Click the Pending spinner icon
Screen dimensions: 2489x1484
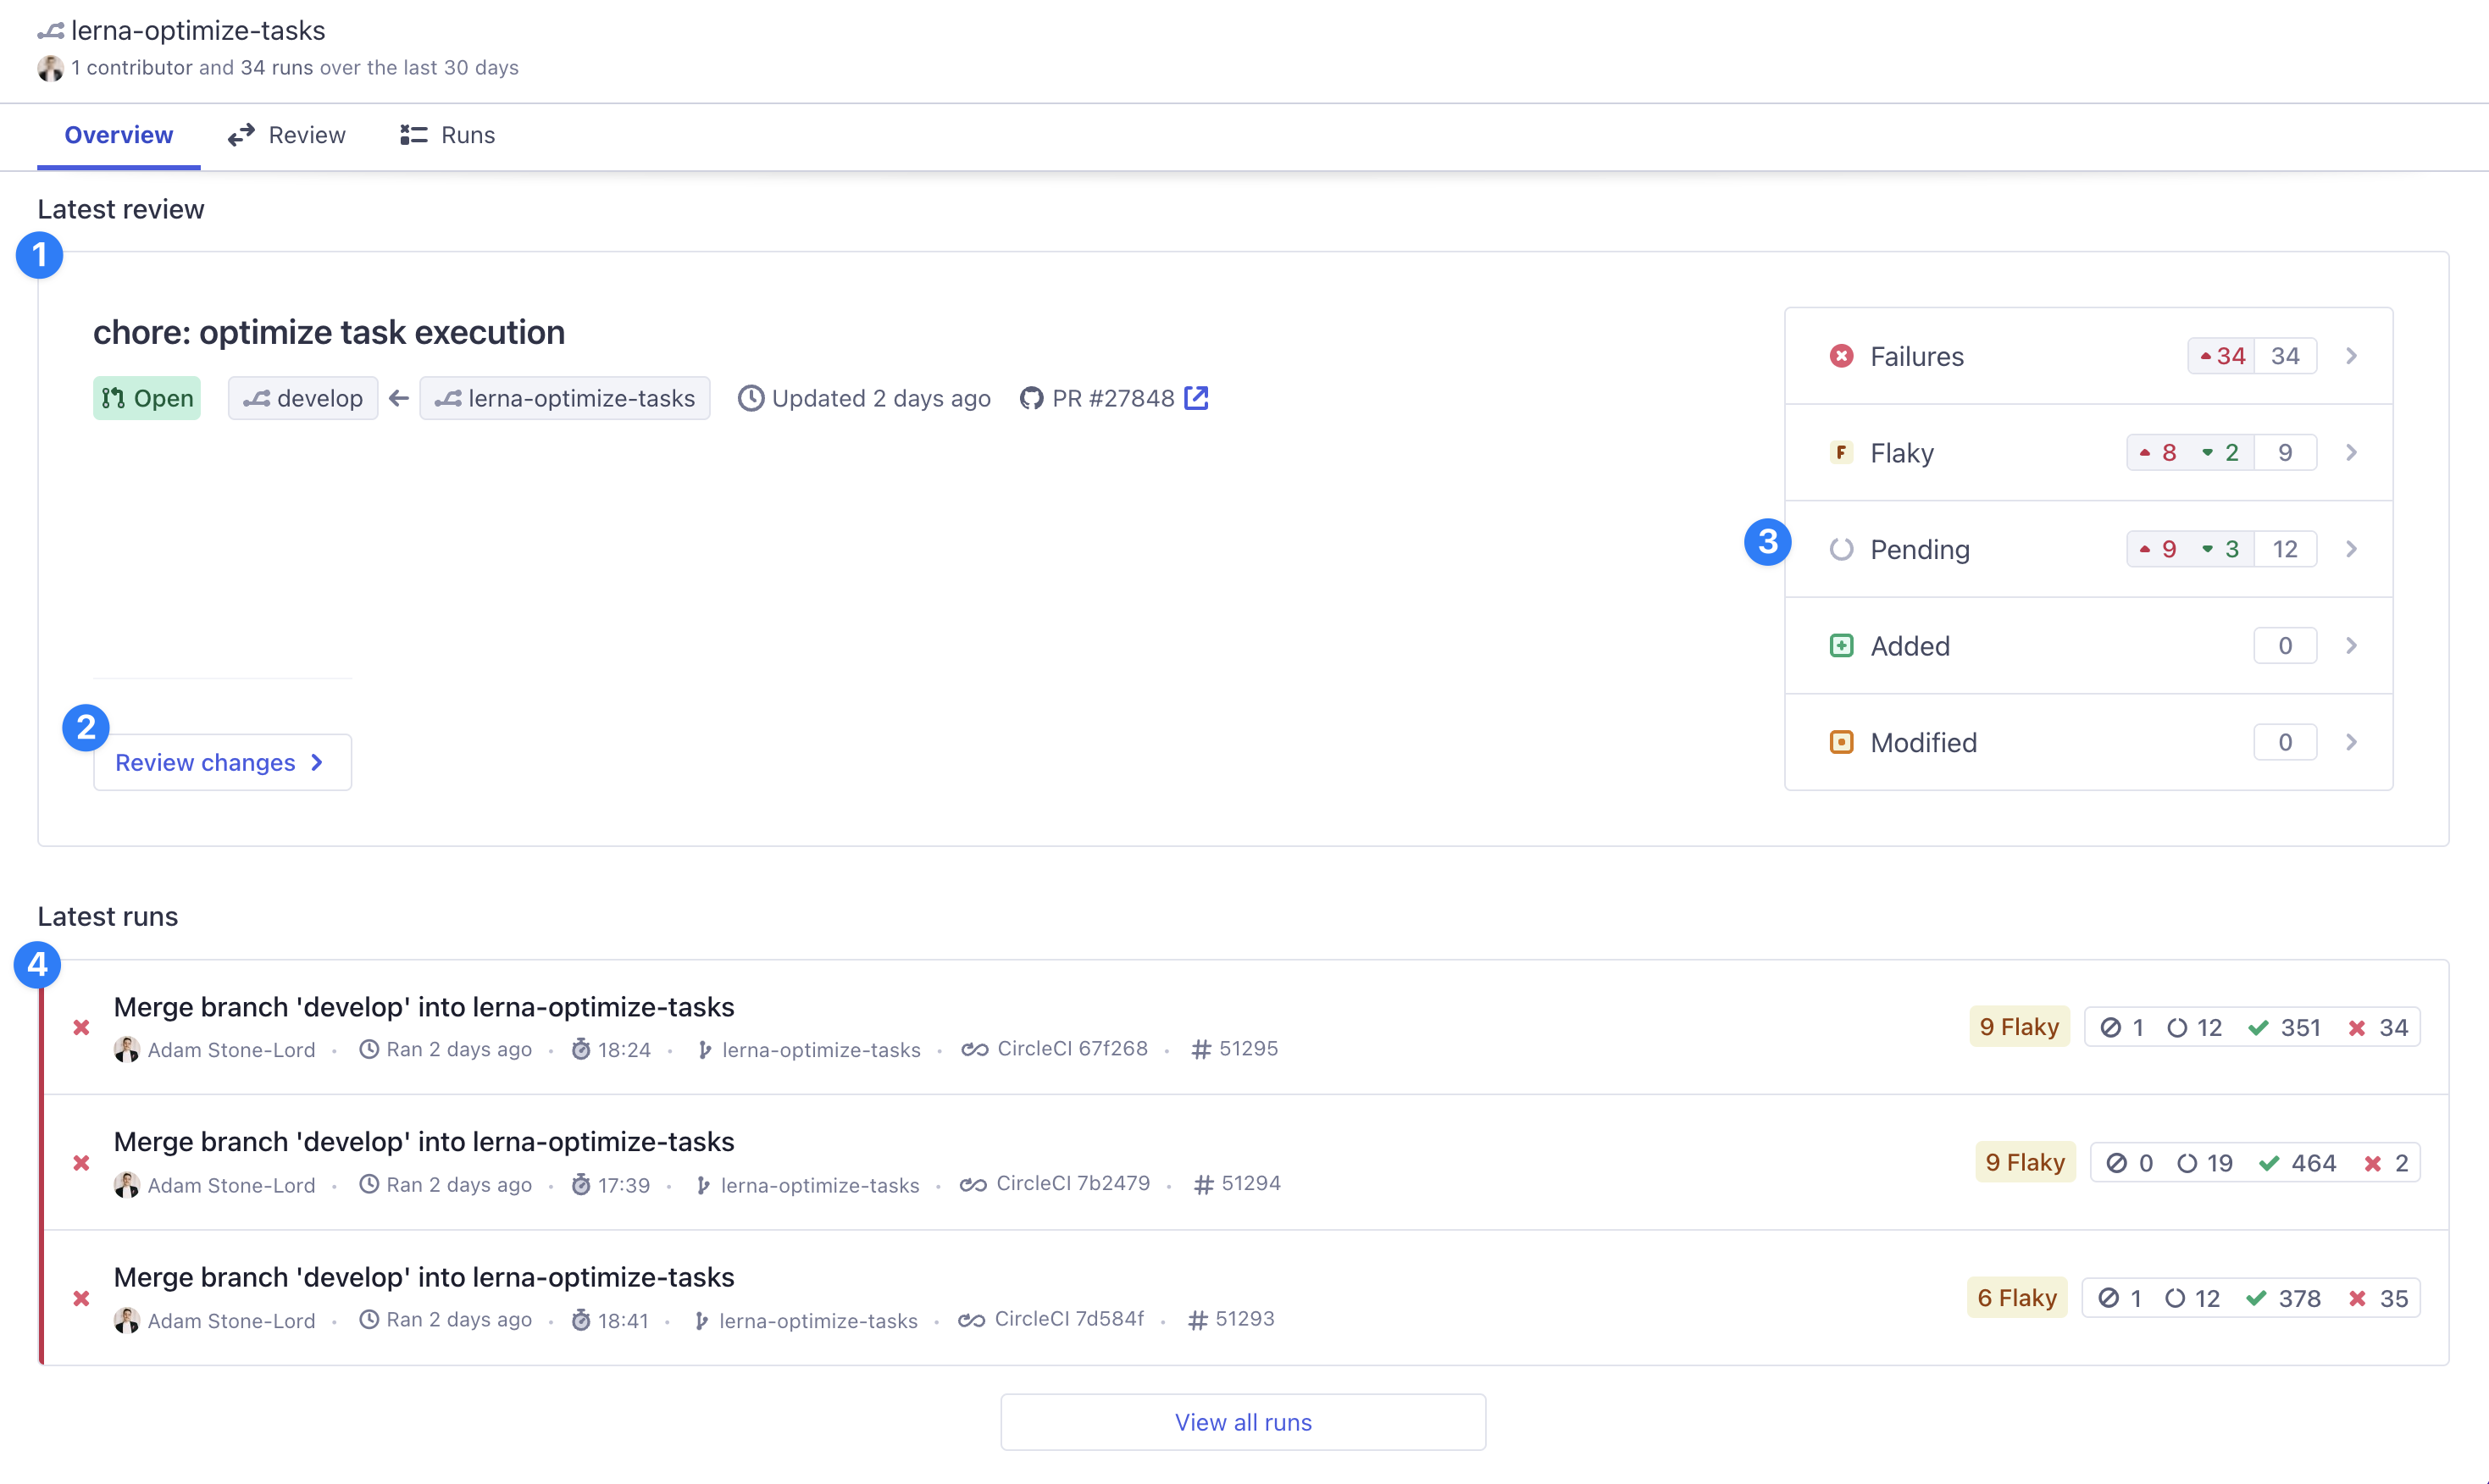click(1841, 549)
